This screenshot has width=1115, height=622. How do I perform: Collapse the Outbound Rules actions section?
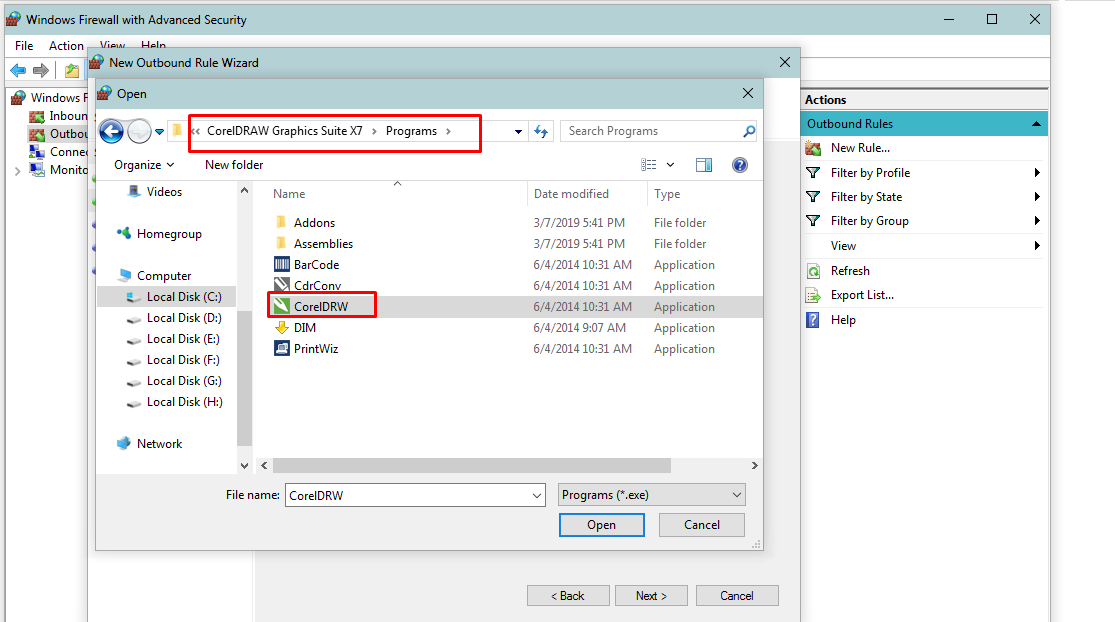pos(1038,123)
